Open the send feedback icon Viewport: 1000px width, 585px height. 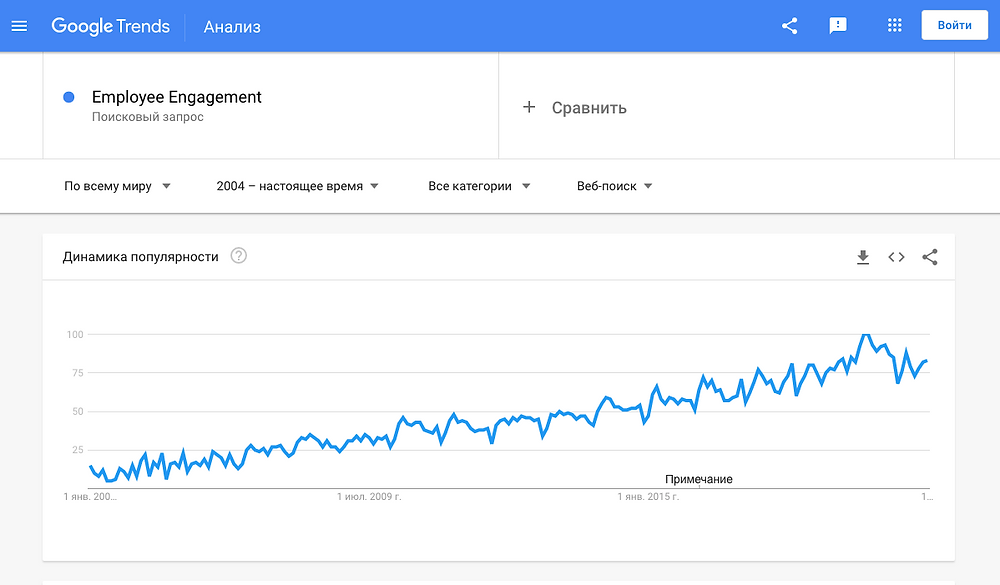[x=837, y=26]
